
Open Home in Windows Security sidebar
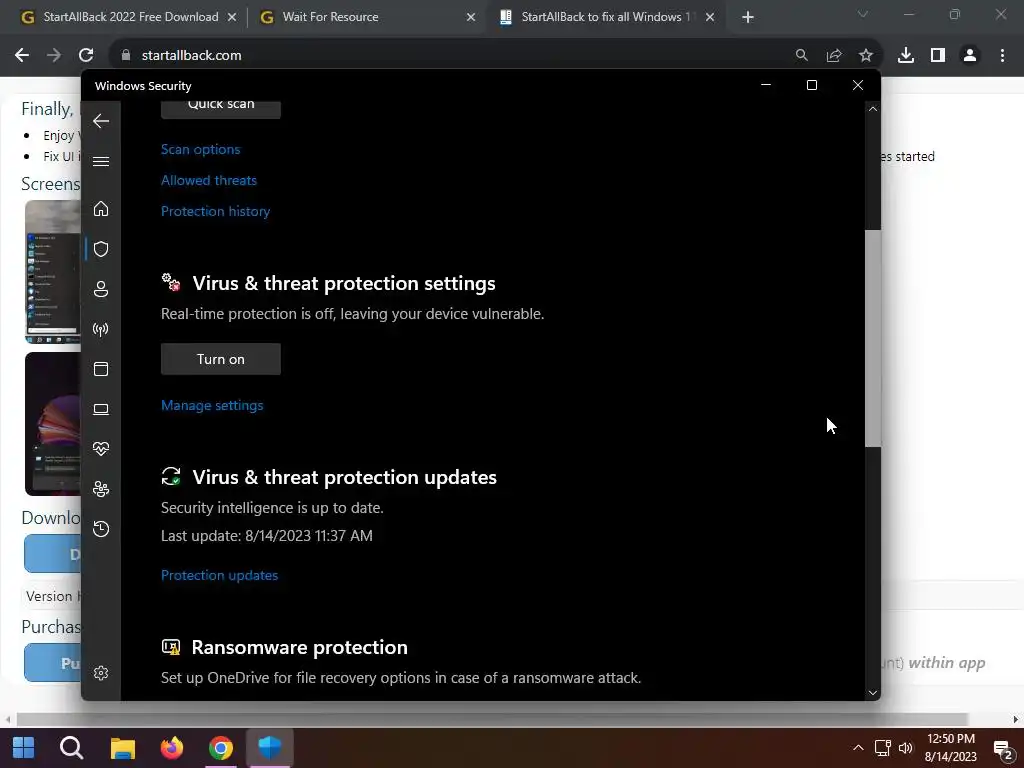coord(101,208)
